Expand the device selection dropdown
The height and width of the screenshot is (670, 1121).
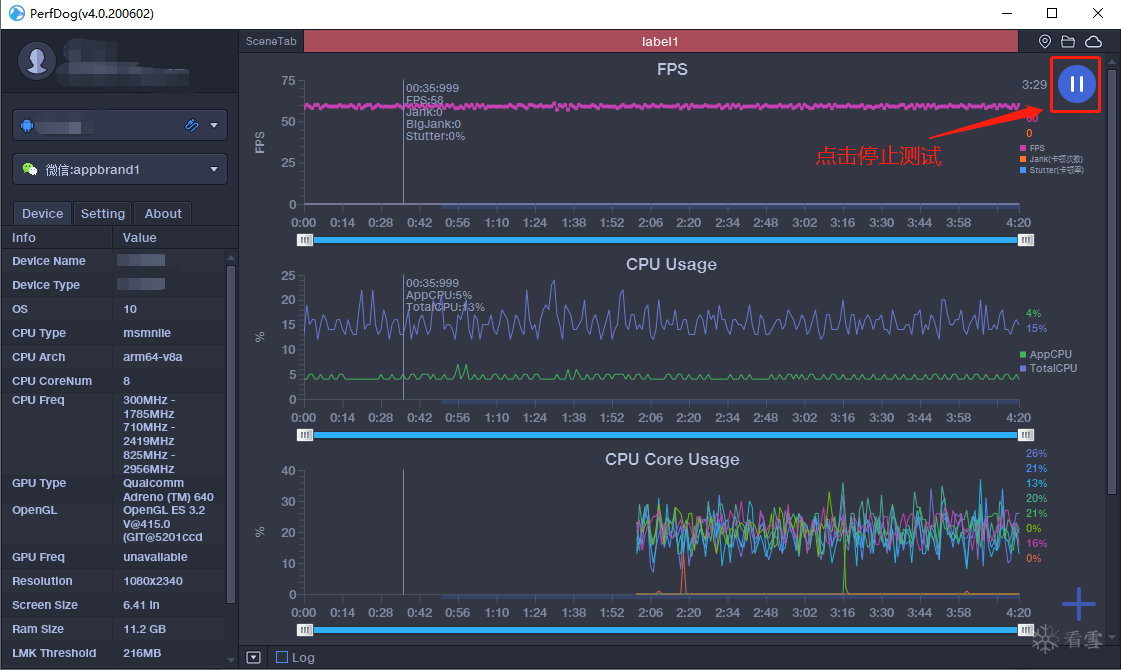[x=214, y=126]
